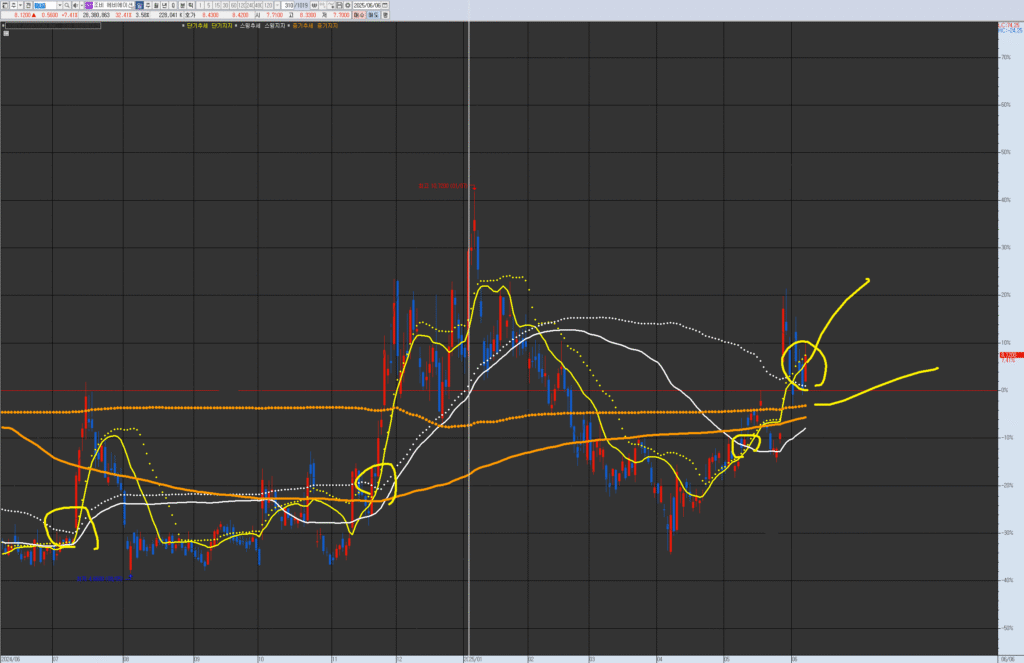Click the stock code input field
The height and width of the screenshot is (663, 1024).
click(x=45, y=5)
